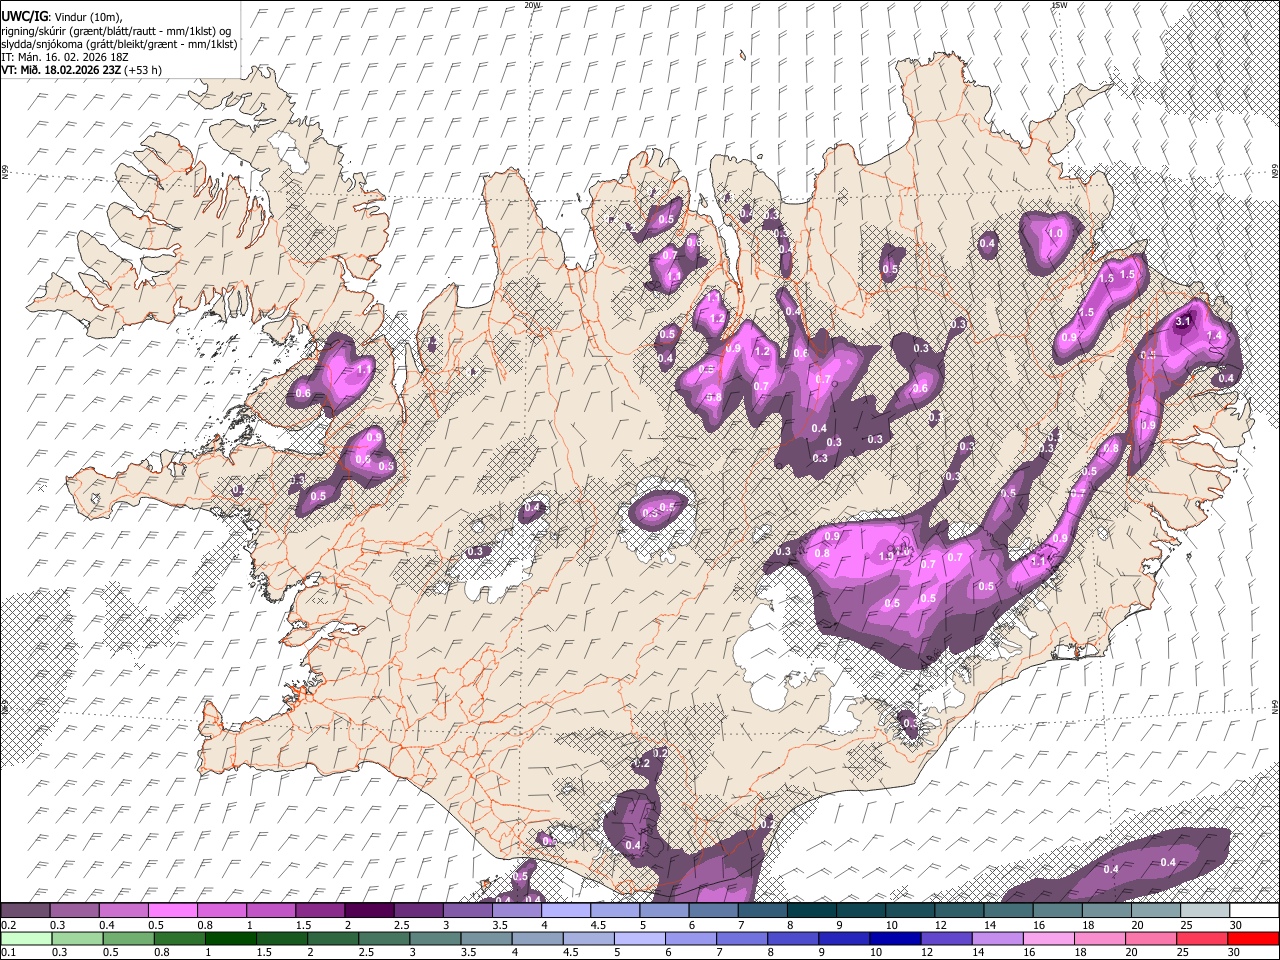Image resolution: width=1280 pixels, height=960 pixels.
Task: Click the '1.0' snowfall value in the northeast
Action: tap(1055, 233)
